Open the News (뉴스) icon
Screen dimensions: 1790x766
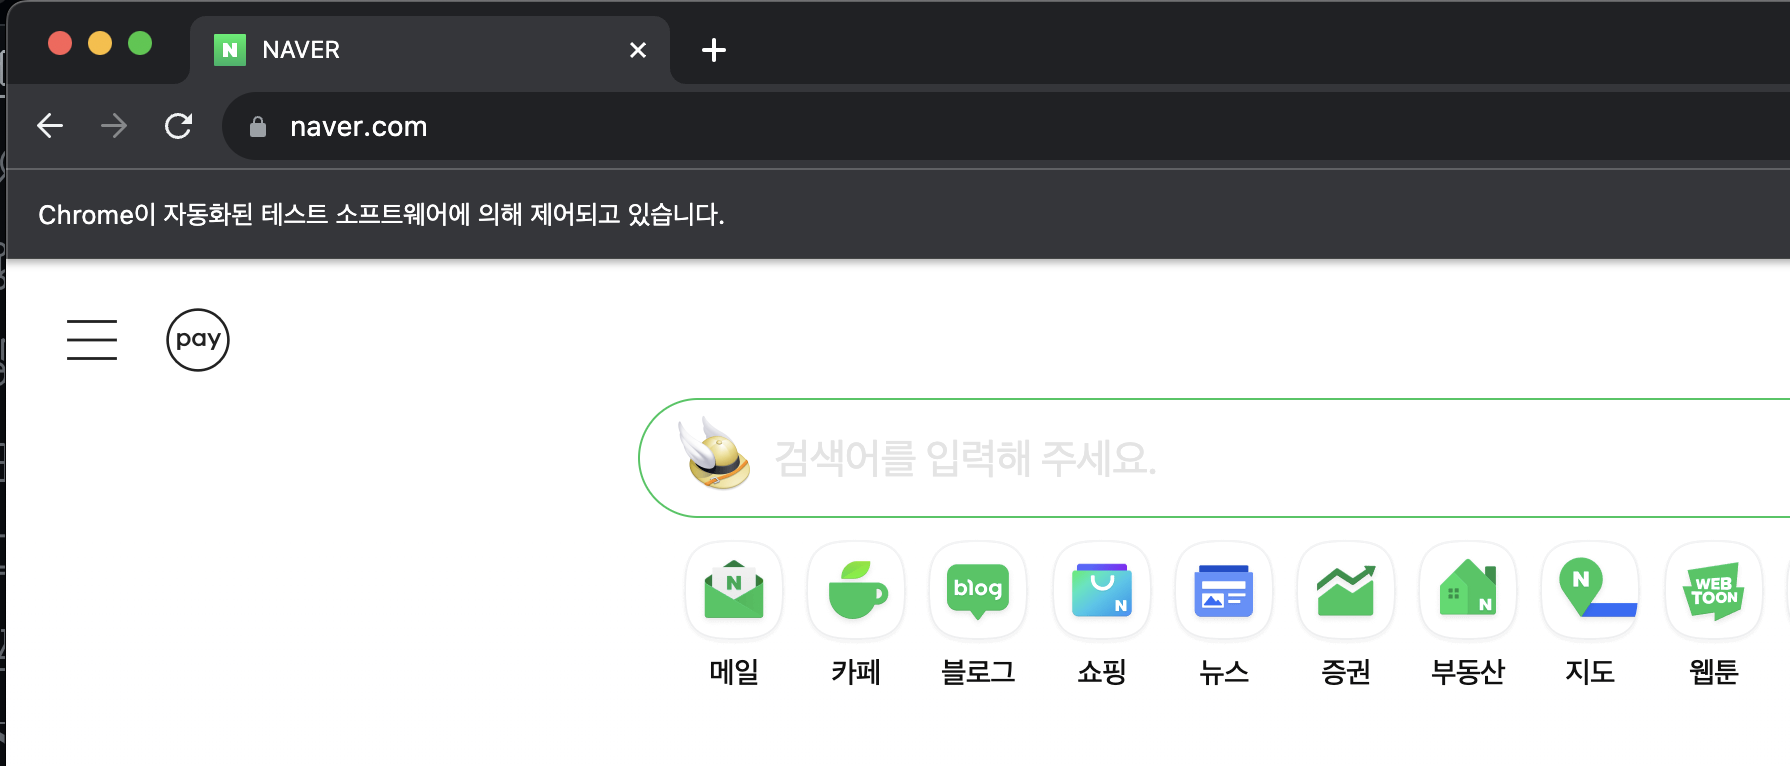[1224, 590]
